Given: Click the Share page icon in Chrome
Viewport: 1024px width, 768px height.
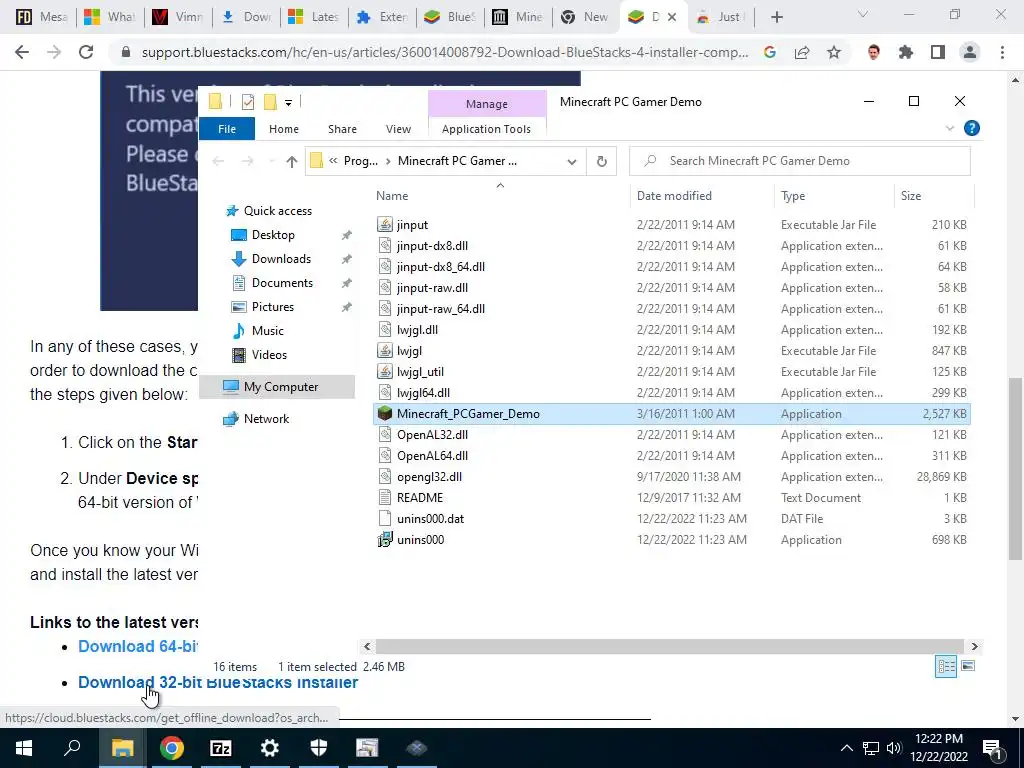Looking at the screenshot, I should pos(802,52).
